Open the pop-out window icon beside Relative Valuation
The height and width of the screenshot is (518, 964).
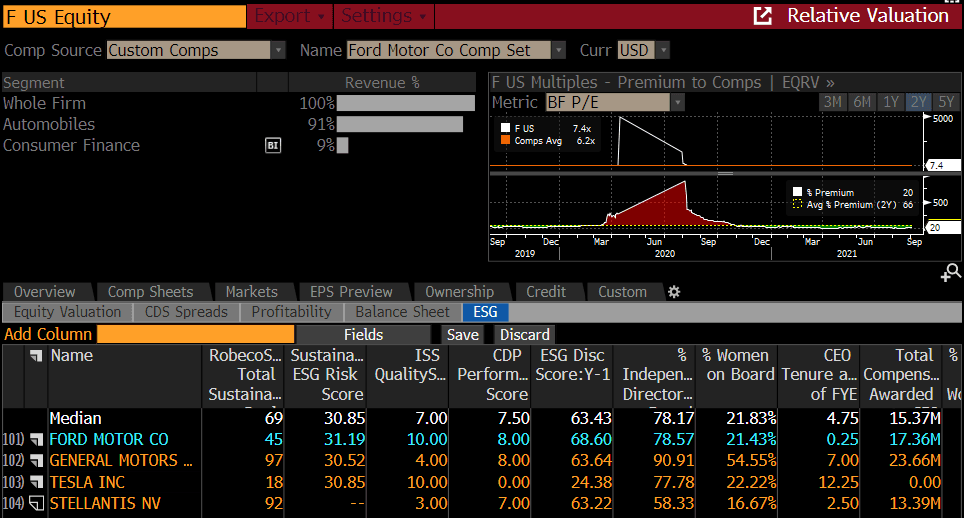point(762,16)
